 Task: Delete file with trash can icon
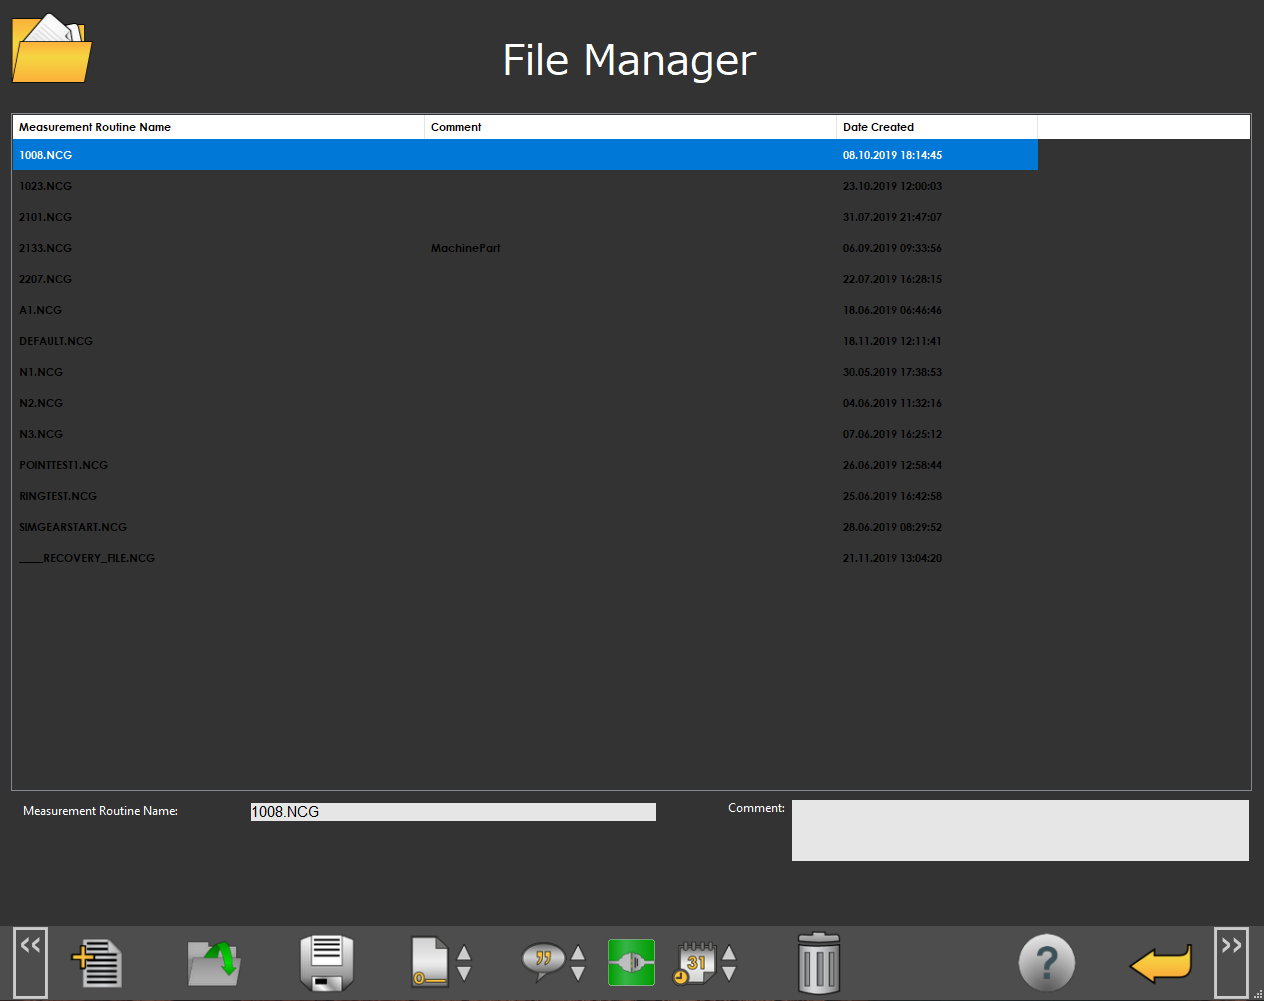point(818,964)
